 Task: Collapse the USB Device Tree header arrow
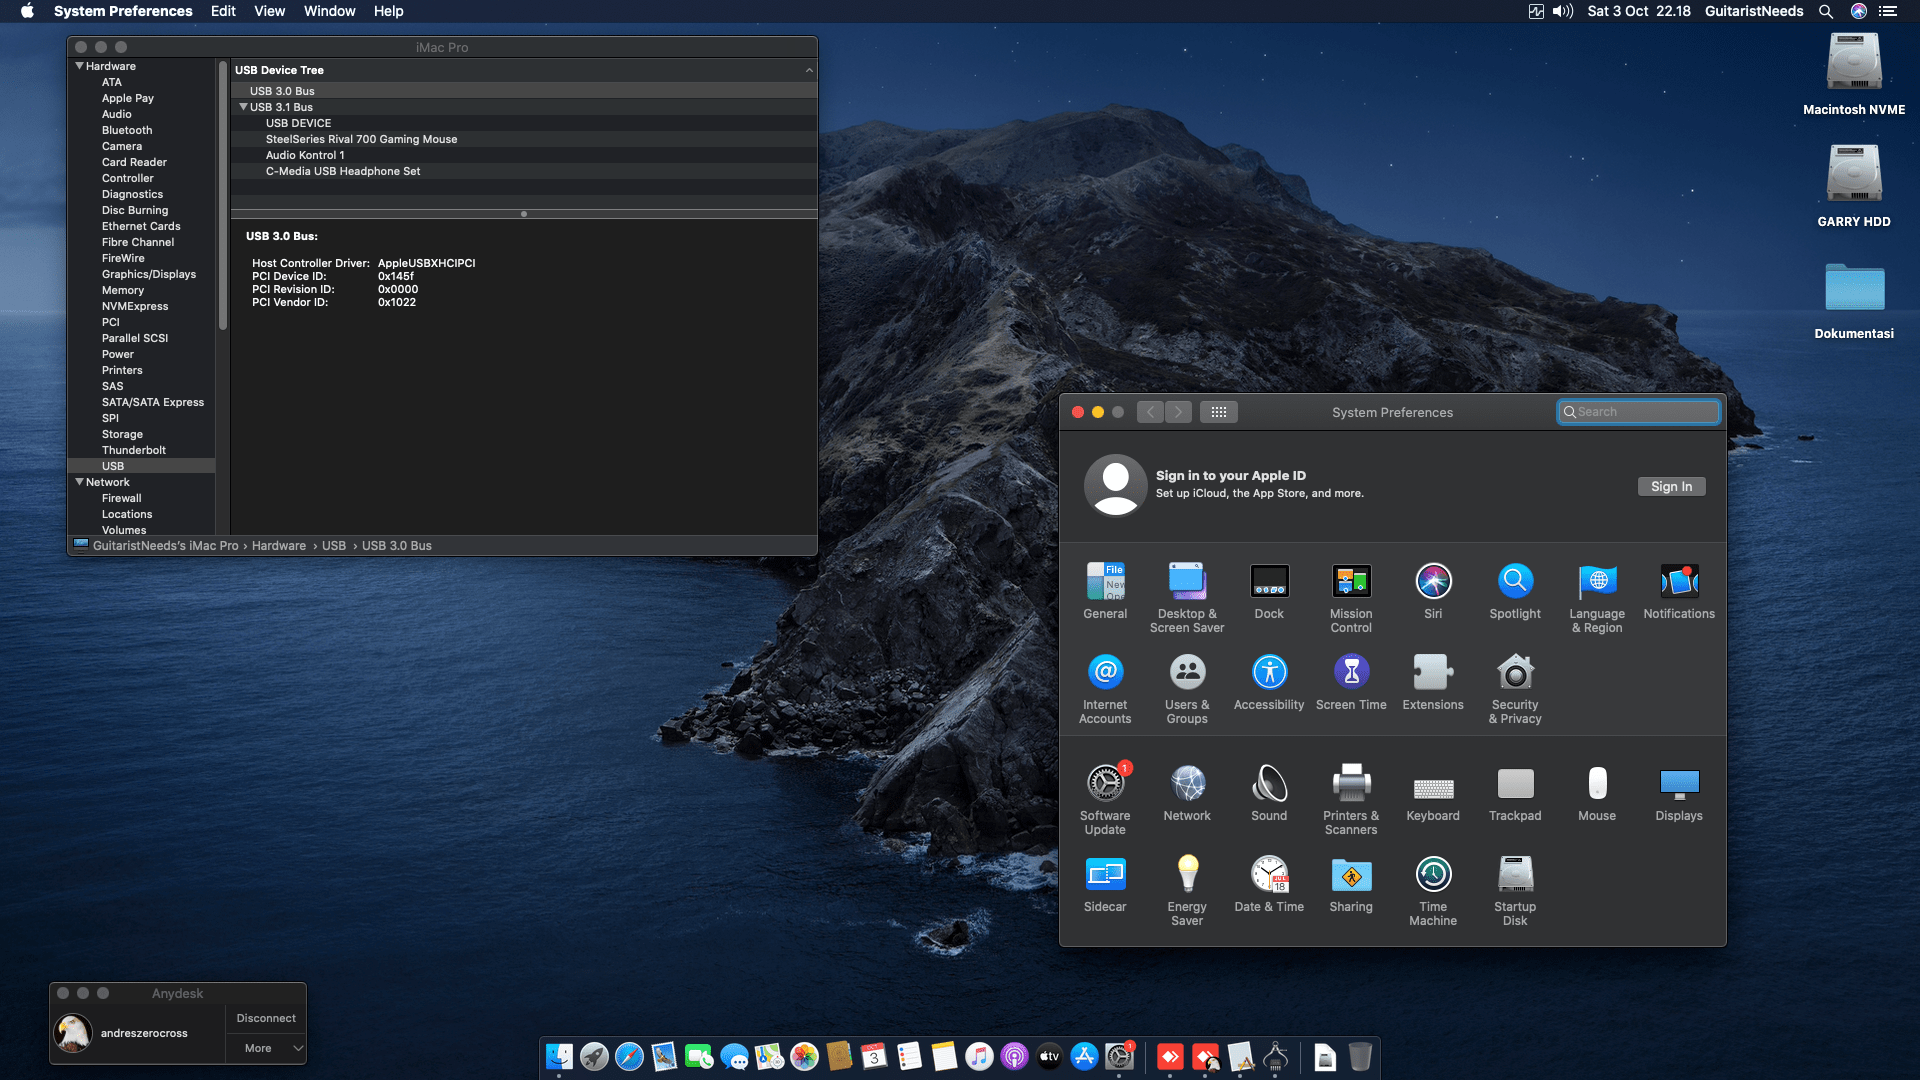coord(809,70)
